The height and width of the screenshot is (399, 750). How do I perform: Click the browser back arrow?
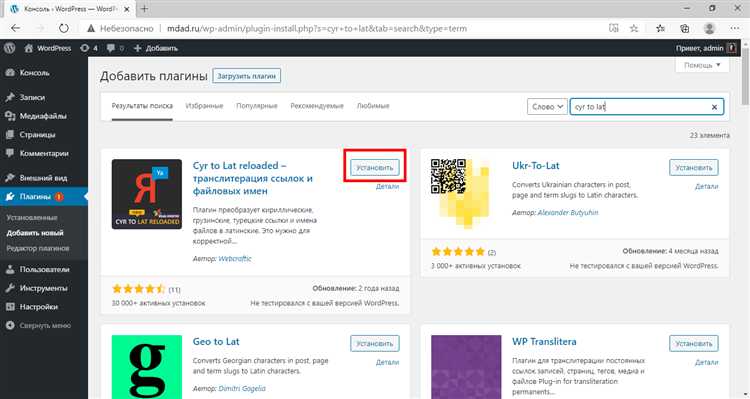[x=15, y=28]
